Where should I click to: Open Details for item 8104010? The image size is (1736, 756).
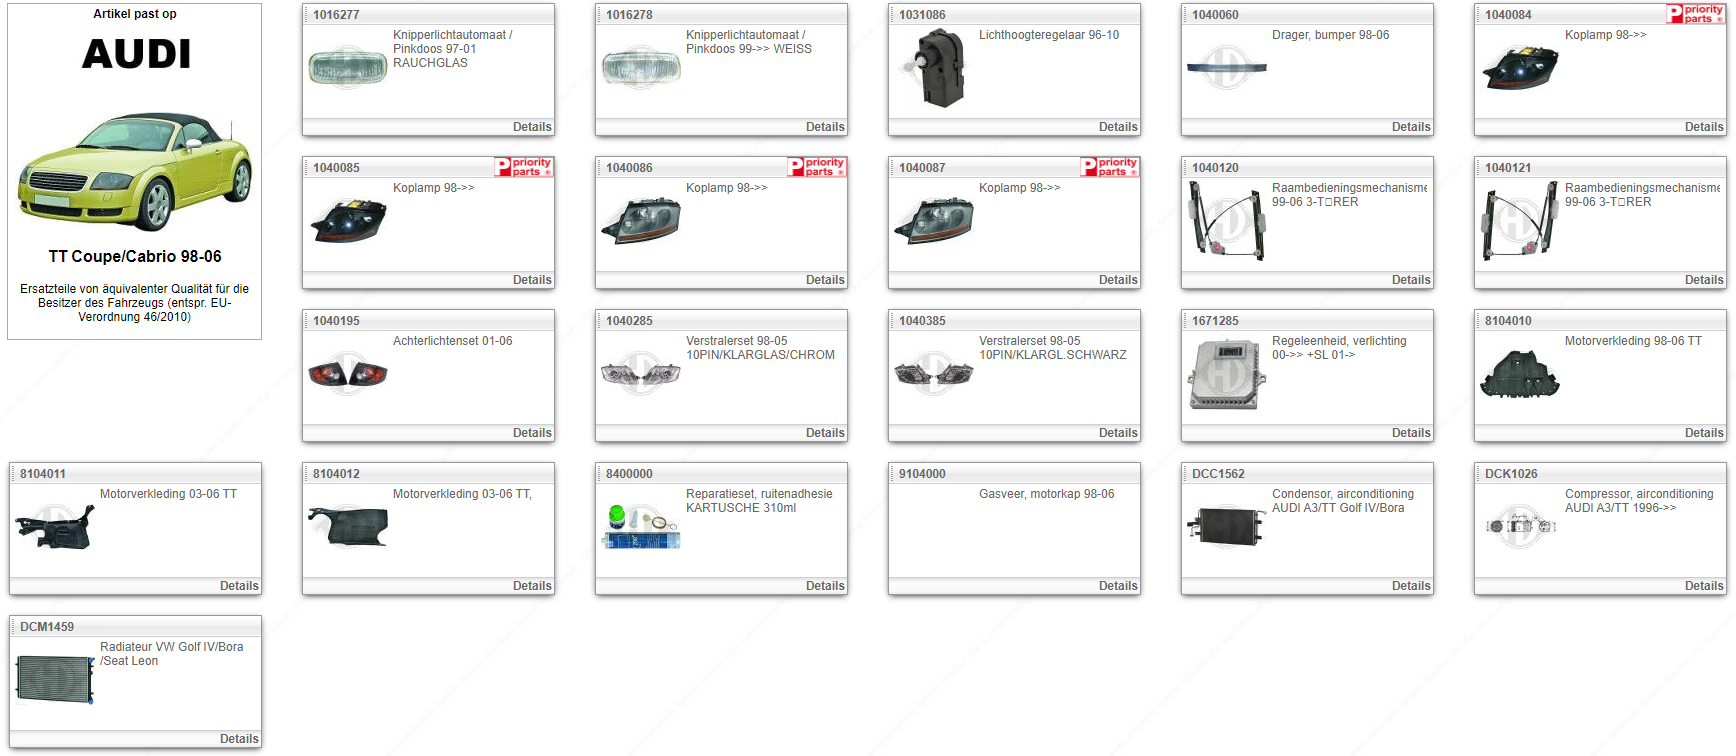pyautogui.click(x=1704, y=433)
